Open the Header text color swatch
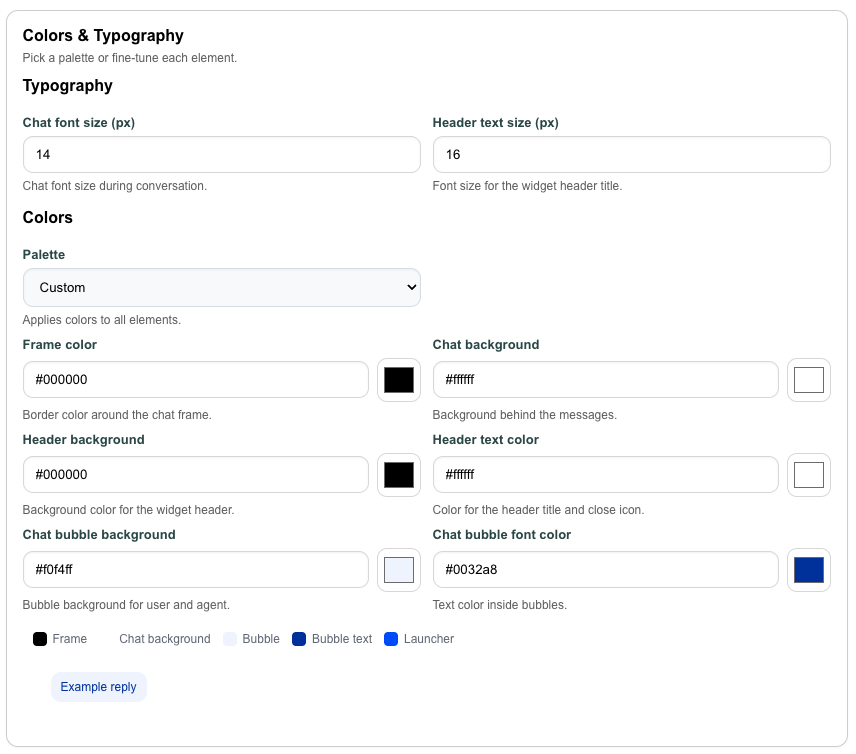Viewport: 856px width, 754px height. (x=809, y=475)
